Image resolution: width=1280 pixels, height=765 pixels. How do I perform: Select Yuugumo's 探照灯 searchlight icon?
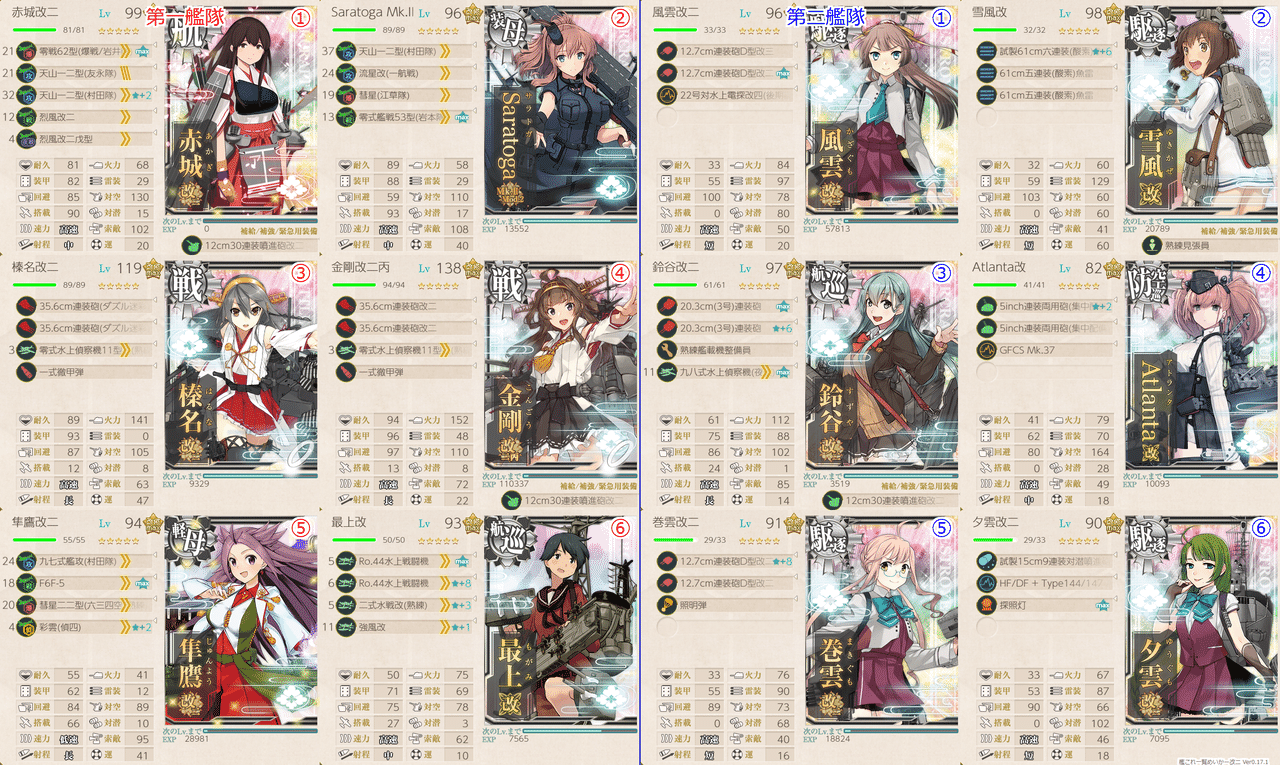pos(989,605)
